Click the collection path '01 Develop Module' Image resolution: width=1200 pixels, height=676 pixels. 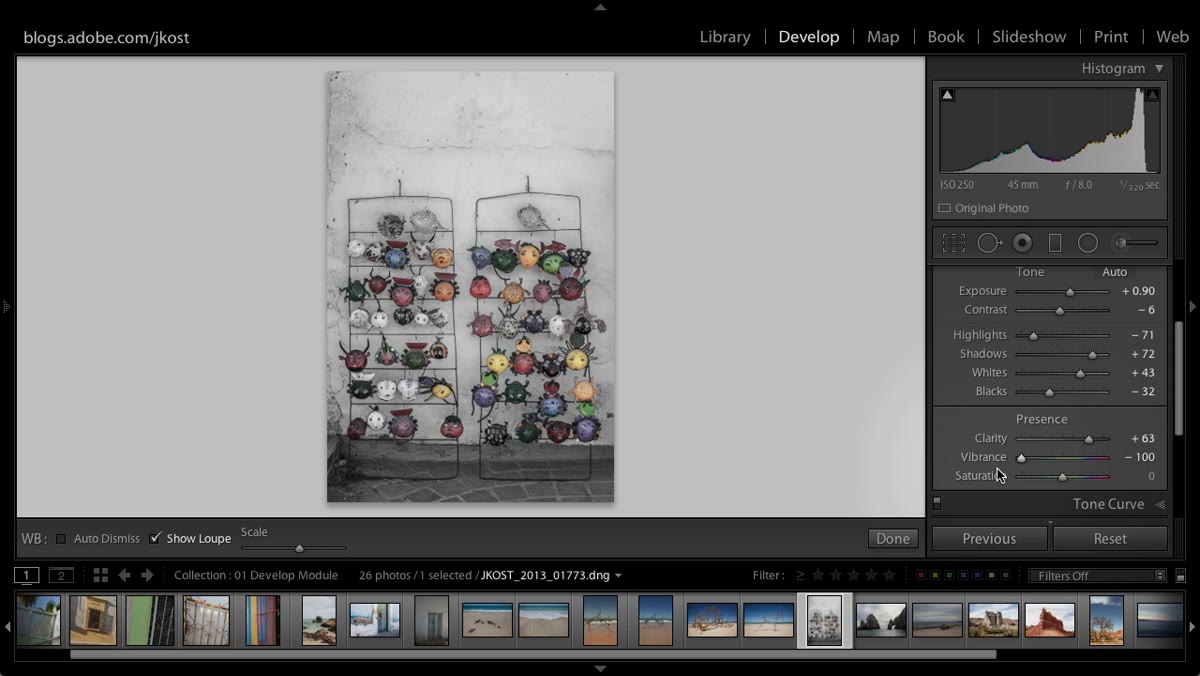(x=286, y=575)
